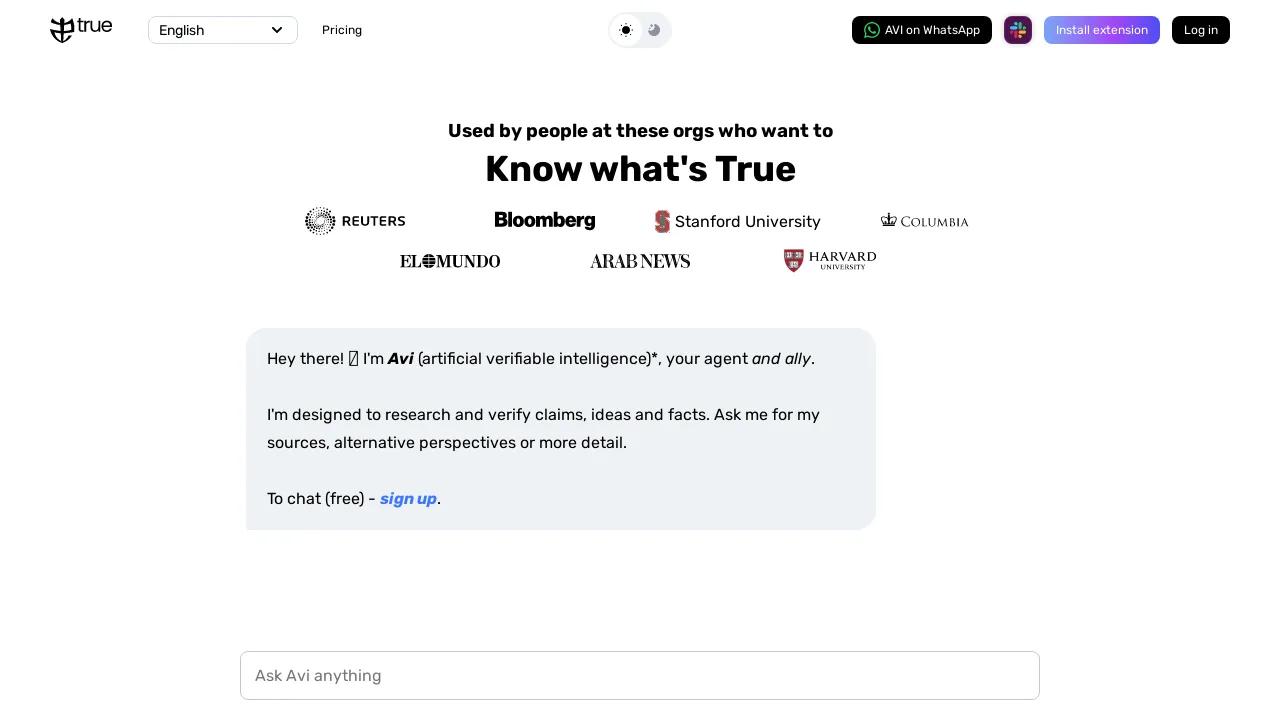Focus the Ask Avi anything field

[x=640, y=676]
